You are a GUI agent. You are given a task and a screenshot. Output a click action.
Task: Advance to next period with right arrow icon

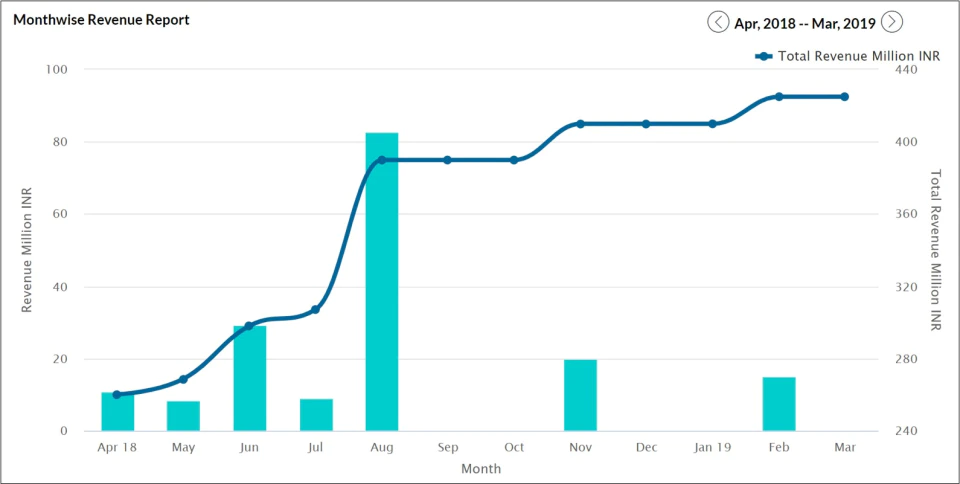click(892, 22)
